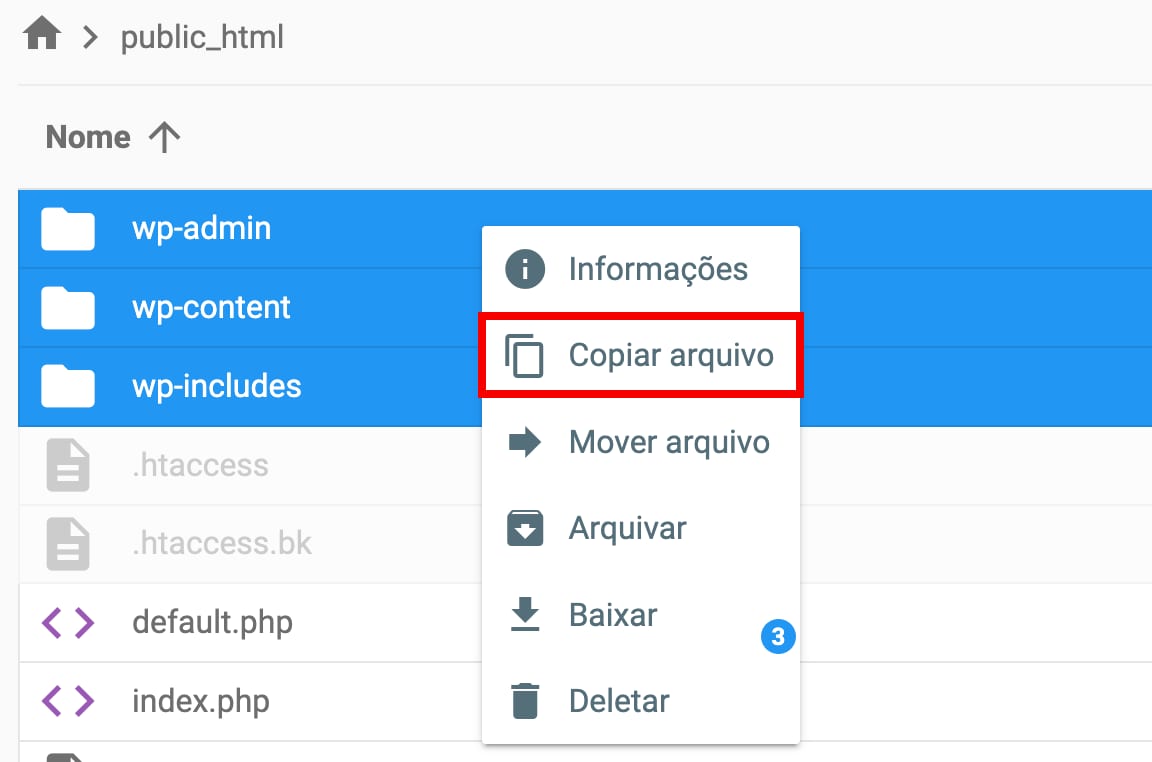Click the Arquivar archive box icon
The width and height of the screenshot is (1152, 762).
point(525,529)
